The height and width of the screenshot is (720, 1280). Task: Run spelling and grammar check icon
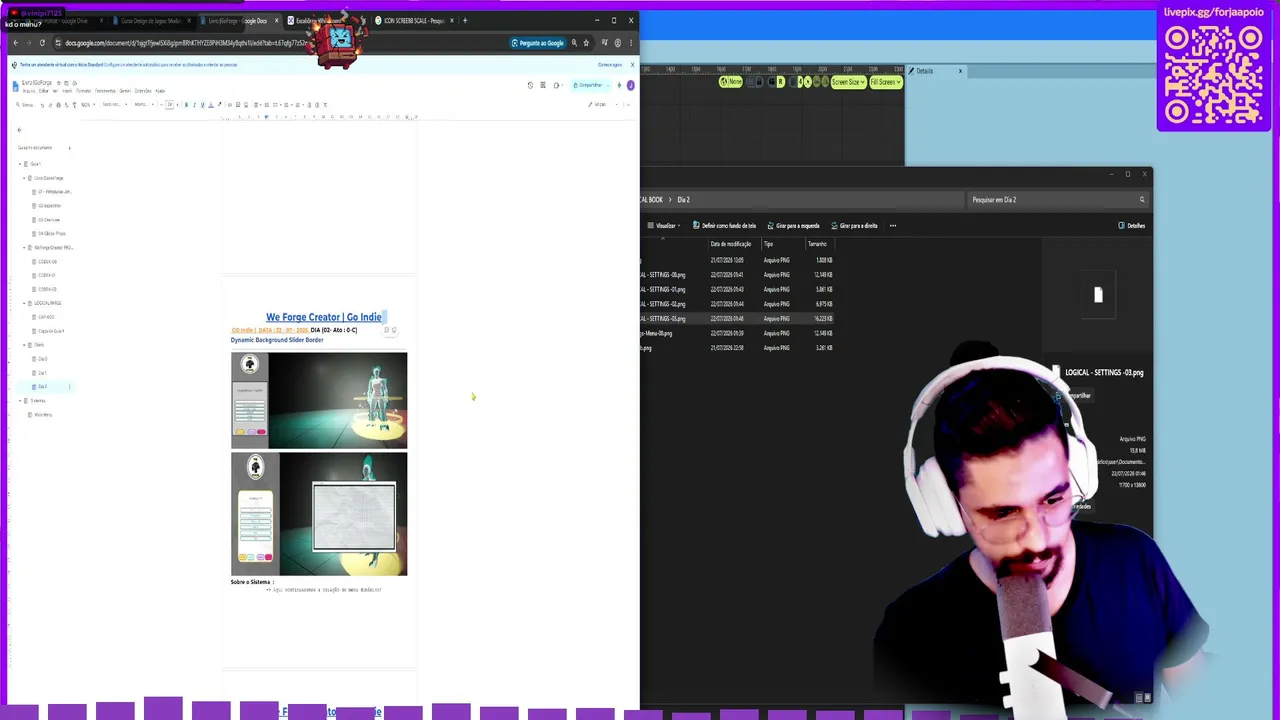click(x=66, y=105)
